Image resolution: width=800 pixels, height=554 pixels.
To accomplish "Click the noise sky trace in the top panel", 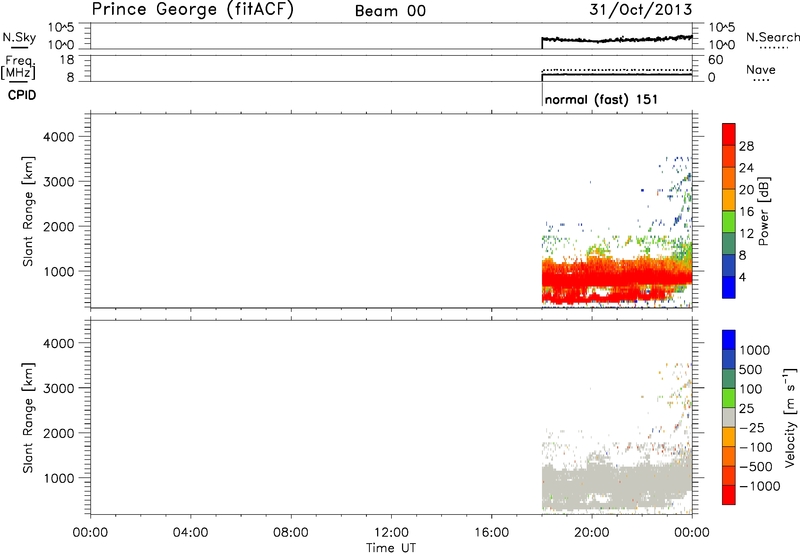I will (x=617, y=39).
